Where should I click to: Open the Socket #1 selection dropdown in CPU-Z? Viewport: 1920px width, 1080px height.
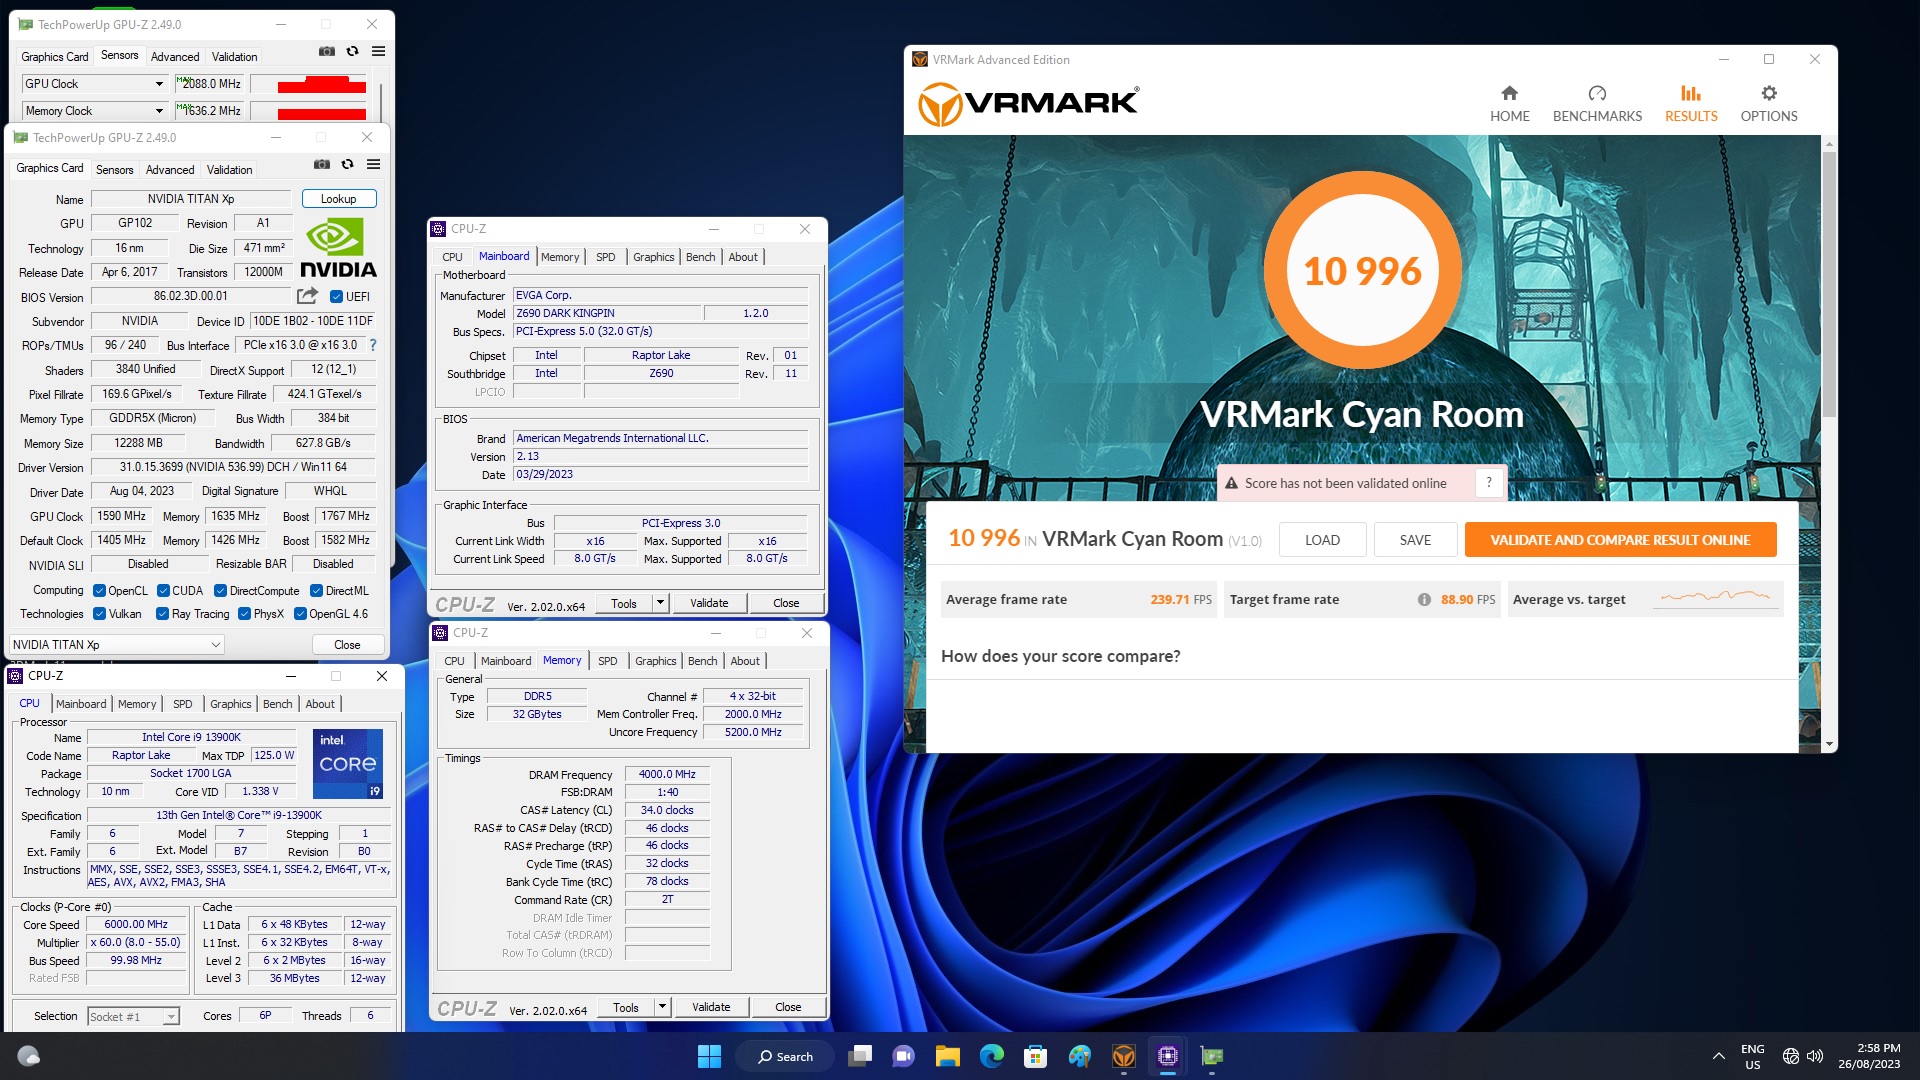[x=133, y=1017]
